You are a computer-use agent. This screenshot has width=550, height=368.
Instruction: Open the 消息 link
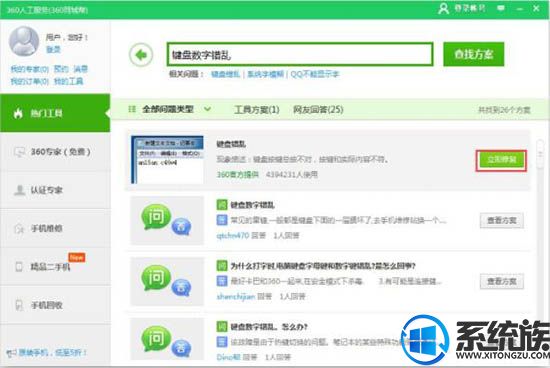pos(80,69)
